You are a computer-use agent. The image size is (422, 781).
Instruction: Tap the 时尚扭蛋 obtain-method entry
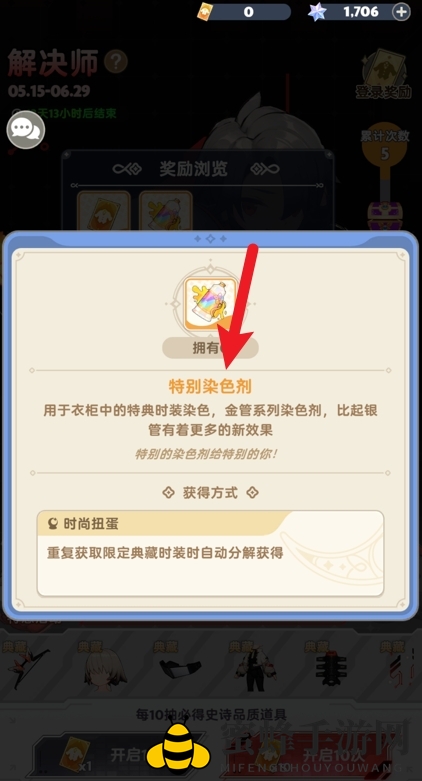(210, 553)
